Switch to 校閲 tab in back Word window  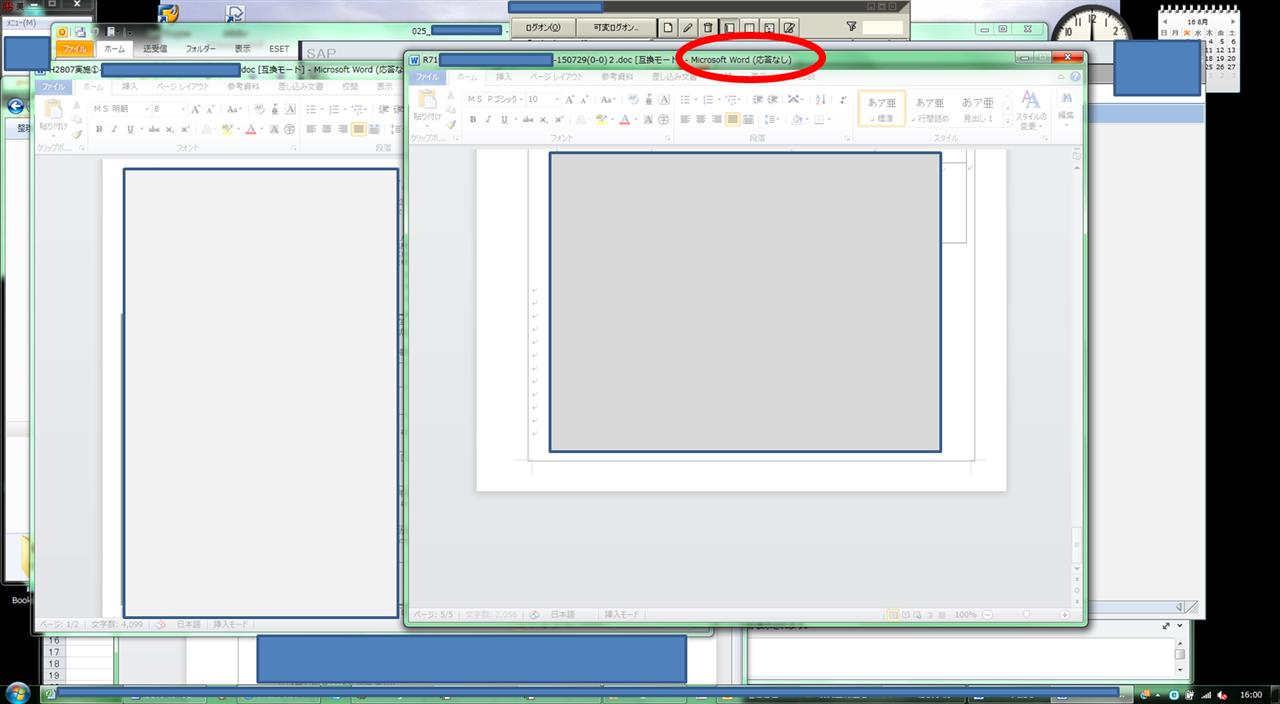point(350,87)
